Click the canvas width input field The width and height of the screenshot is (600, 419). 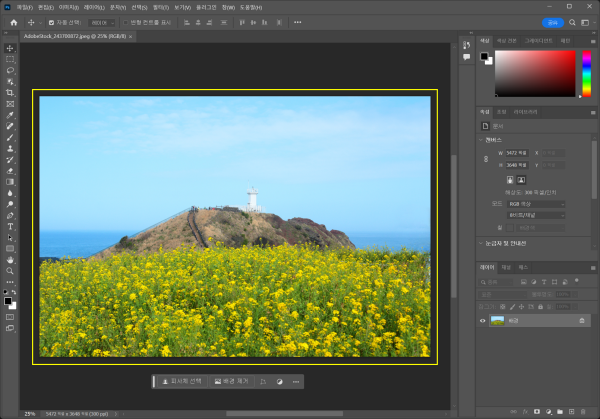click(x=516, y=152)
